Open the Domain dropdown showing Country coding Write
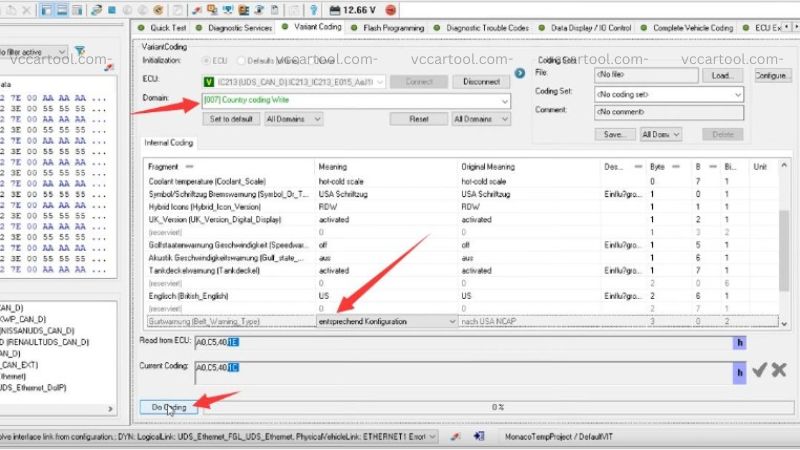Viewport: 800px width, 450px height. tap(356, 101)
